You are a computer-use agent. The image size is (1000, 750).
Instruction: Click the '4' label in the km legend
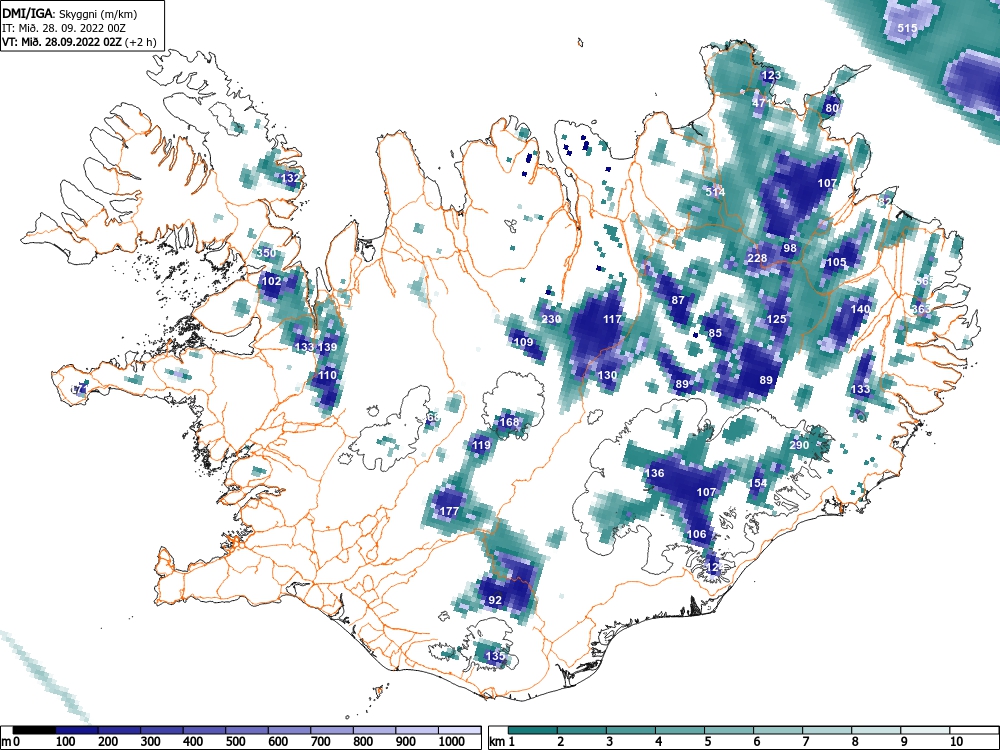tap(659, 742)
